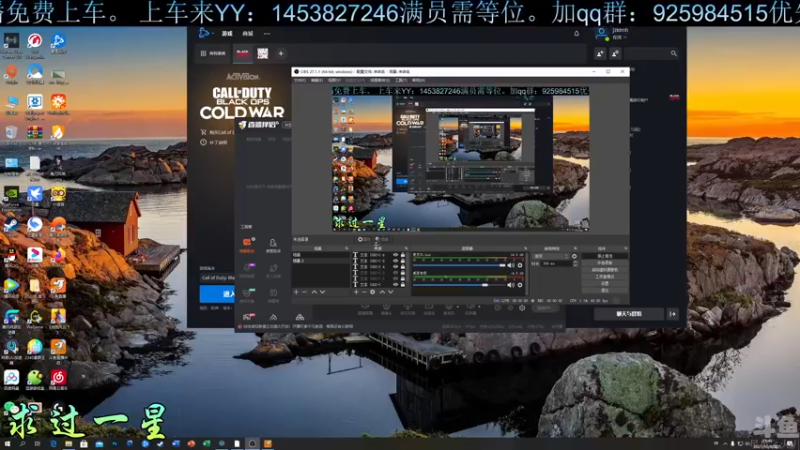
Task: Toggle visibility of 文本 (GDI+) 3 source
Action: point(395,273)
